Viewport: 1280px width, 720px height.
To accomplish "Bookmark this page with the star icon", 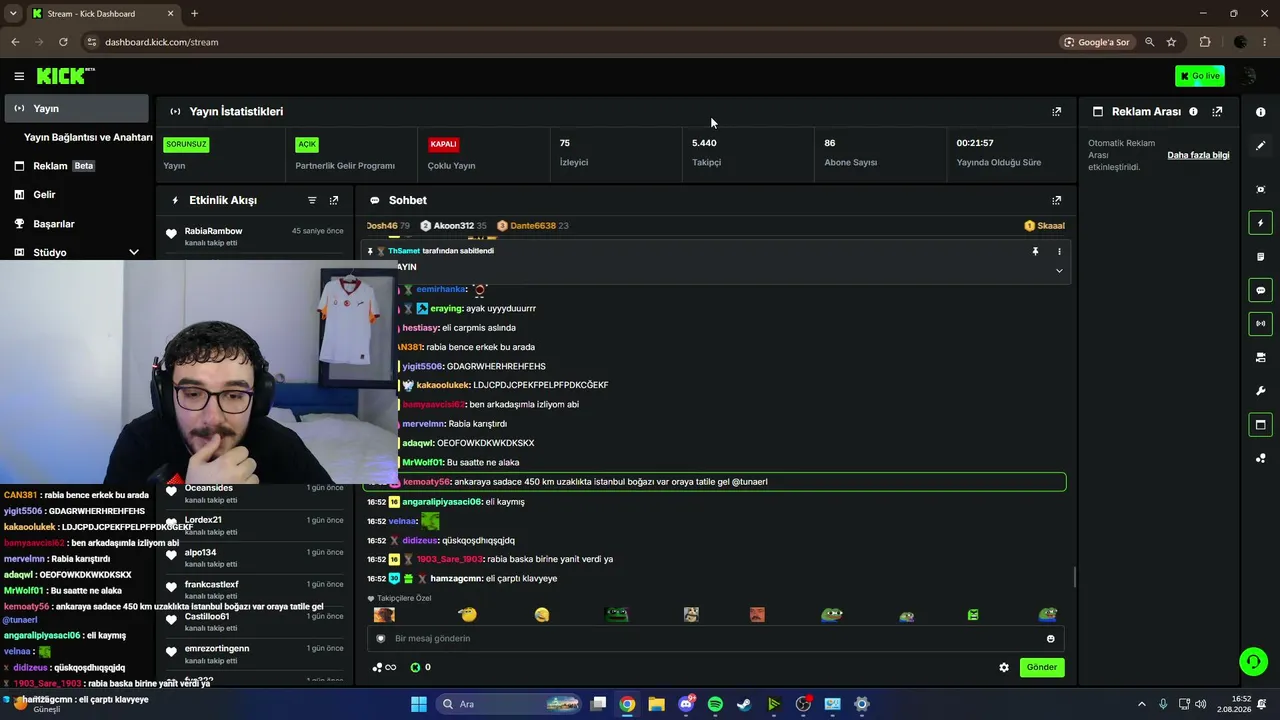I will coord(1171,42).
